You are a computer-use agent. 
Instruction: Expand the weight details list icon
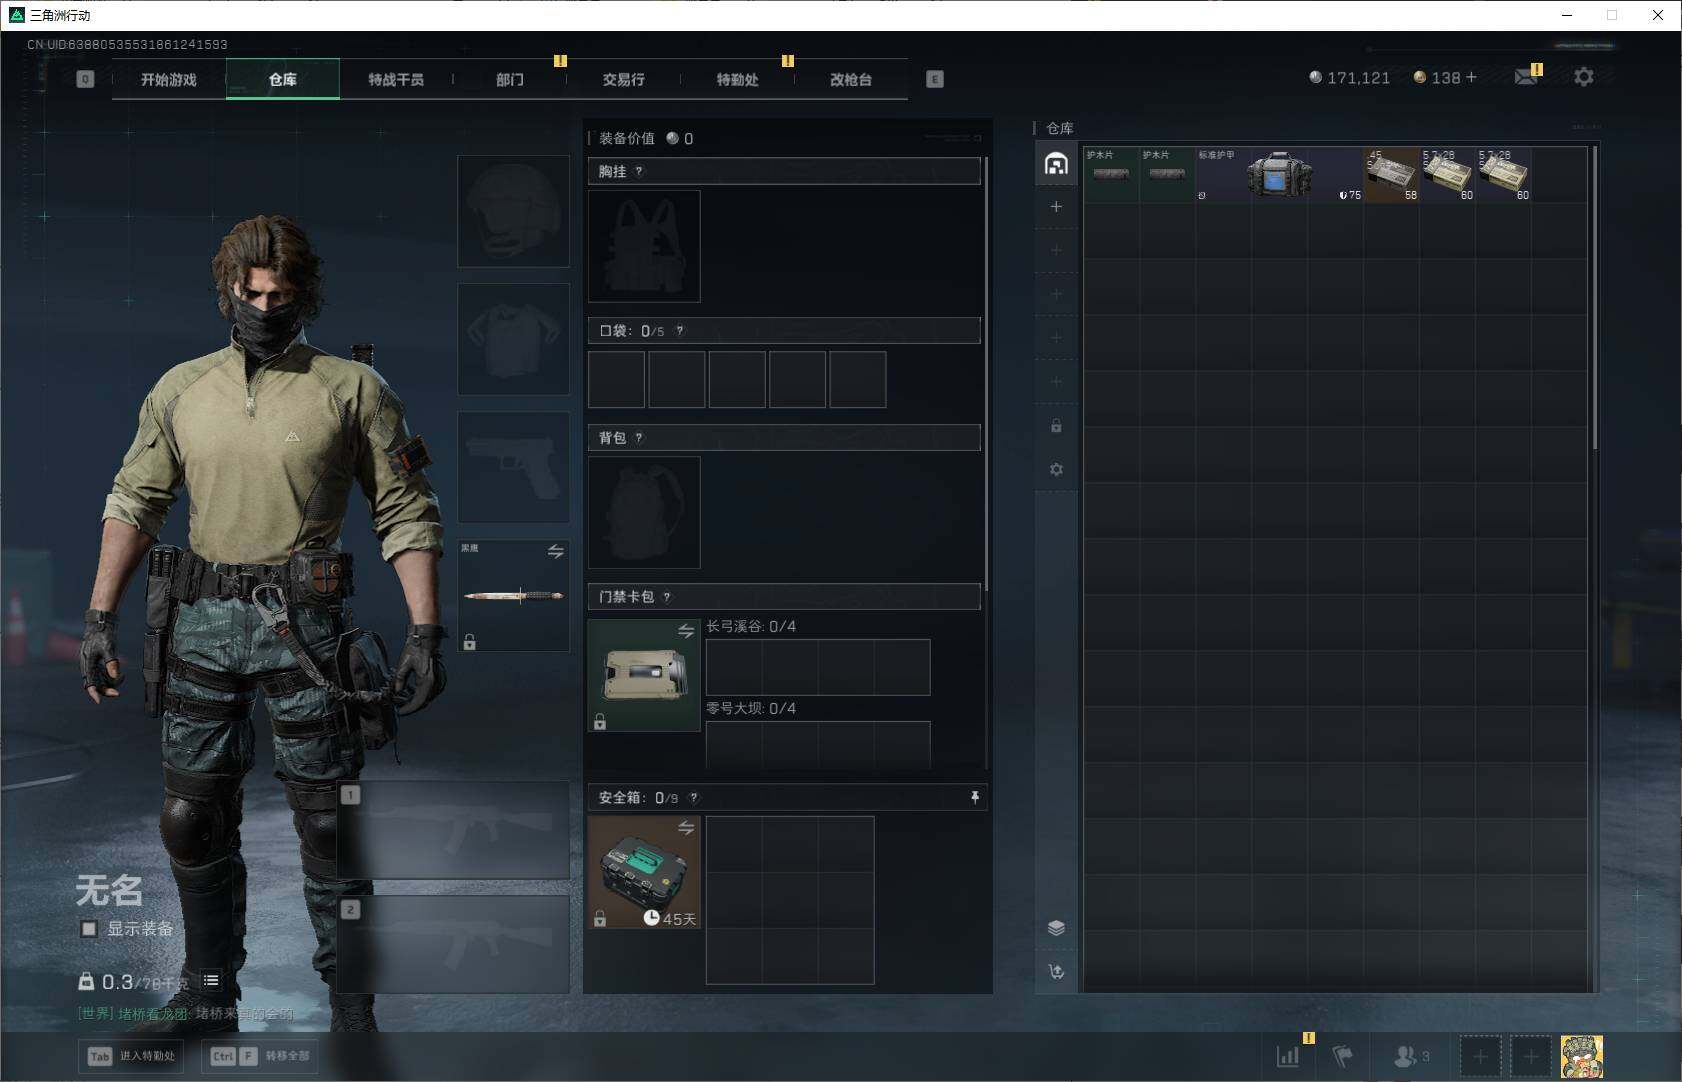pyautogui.click(x=211, y=980)
